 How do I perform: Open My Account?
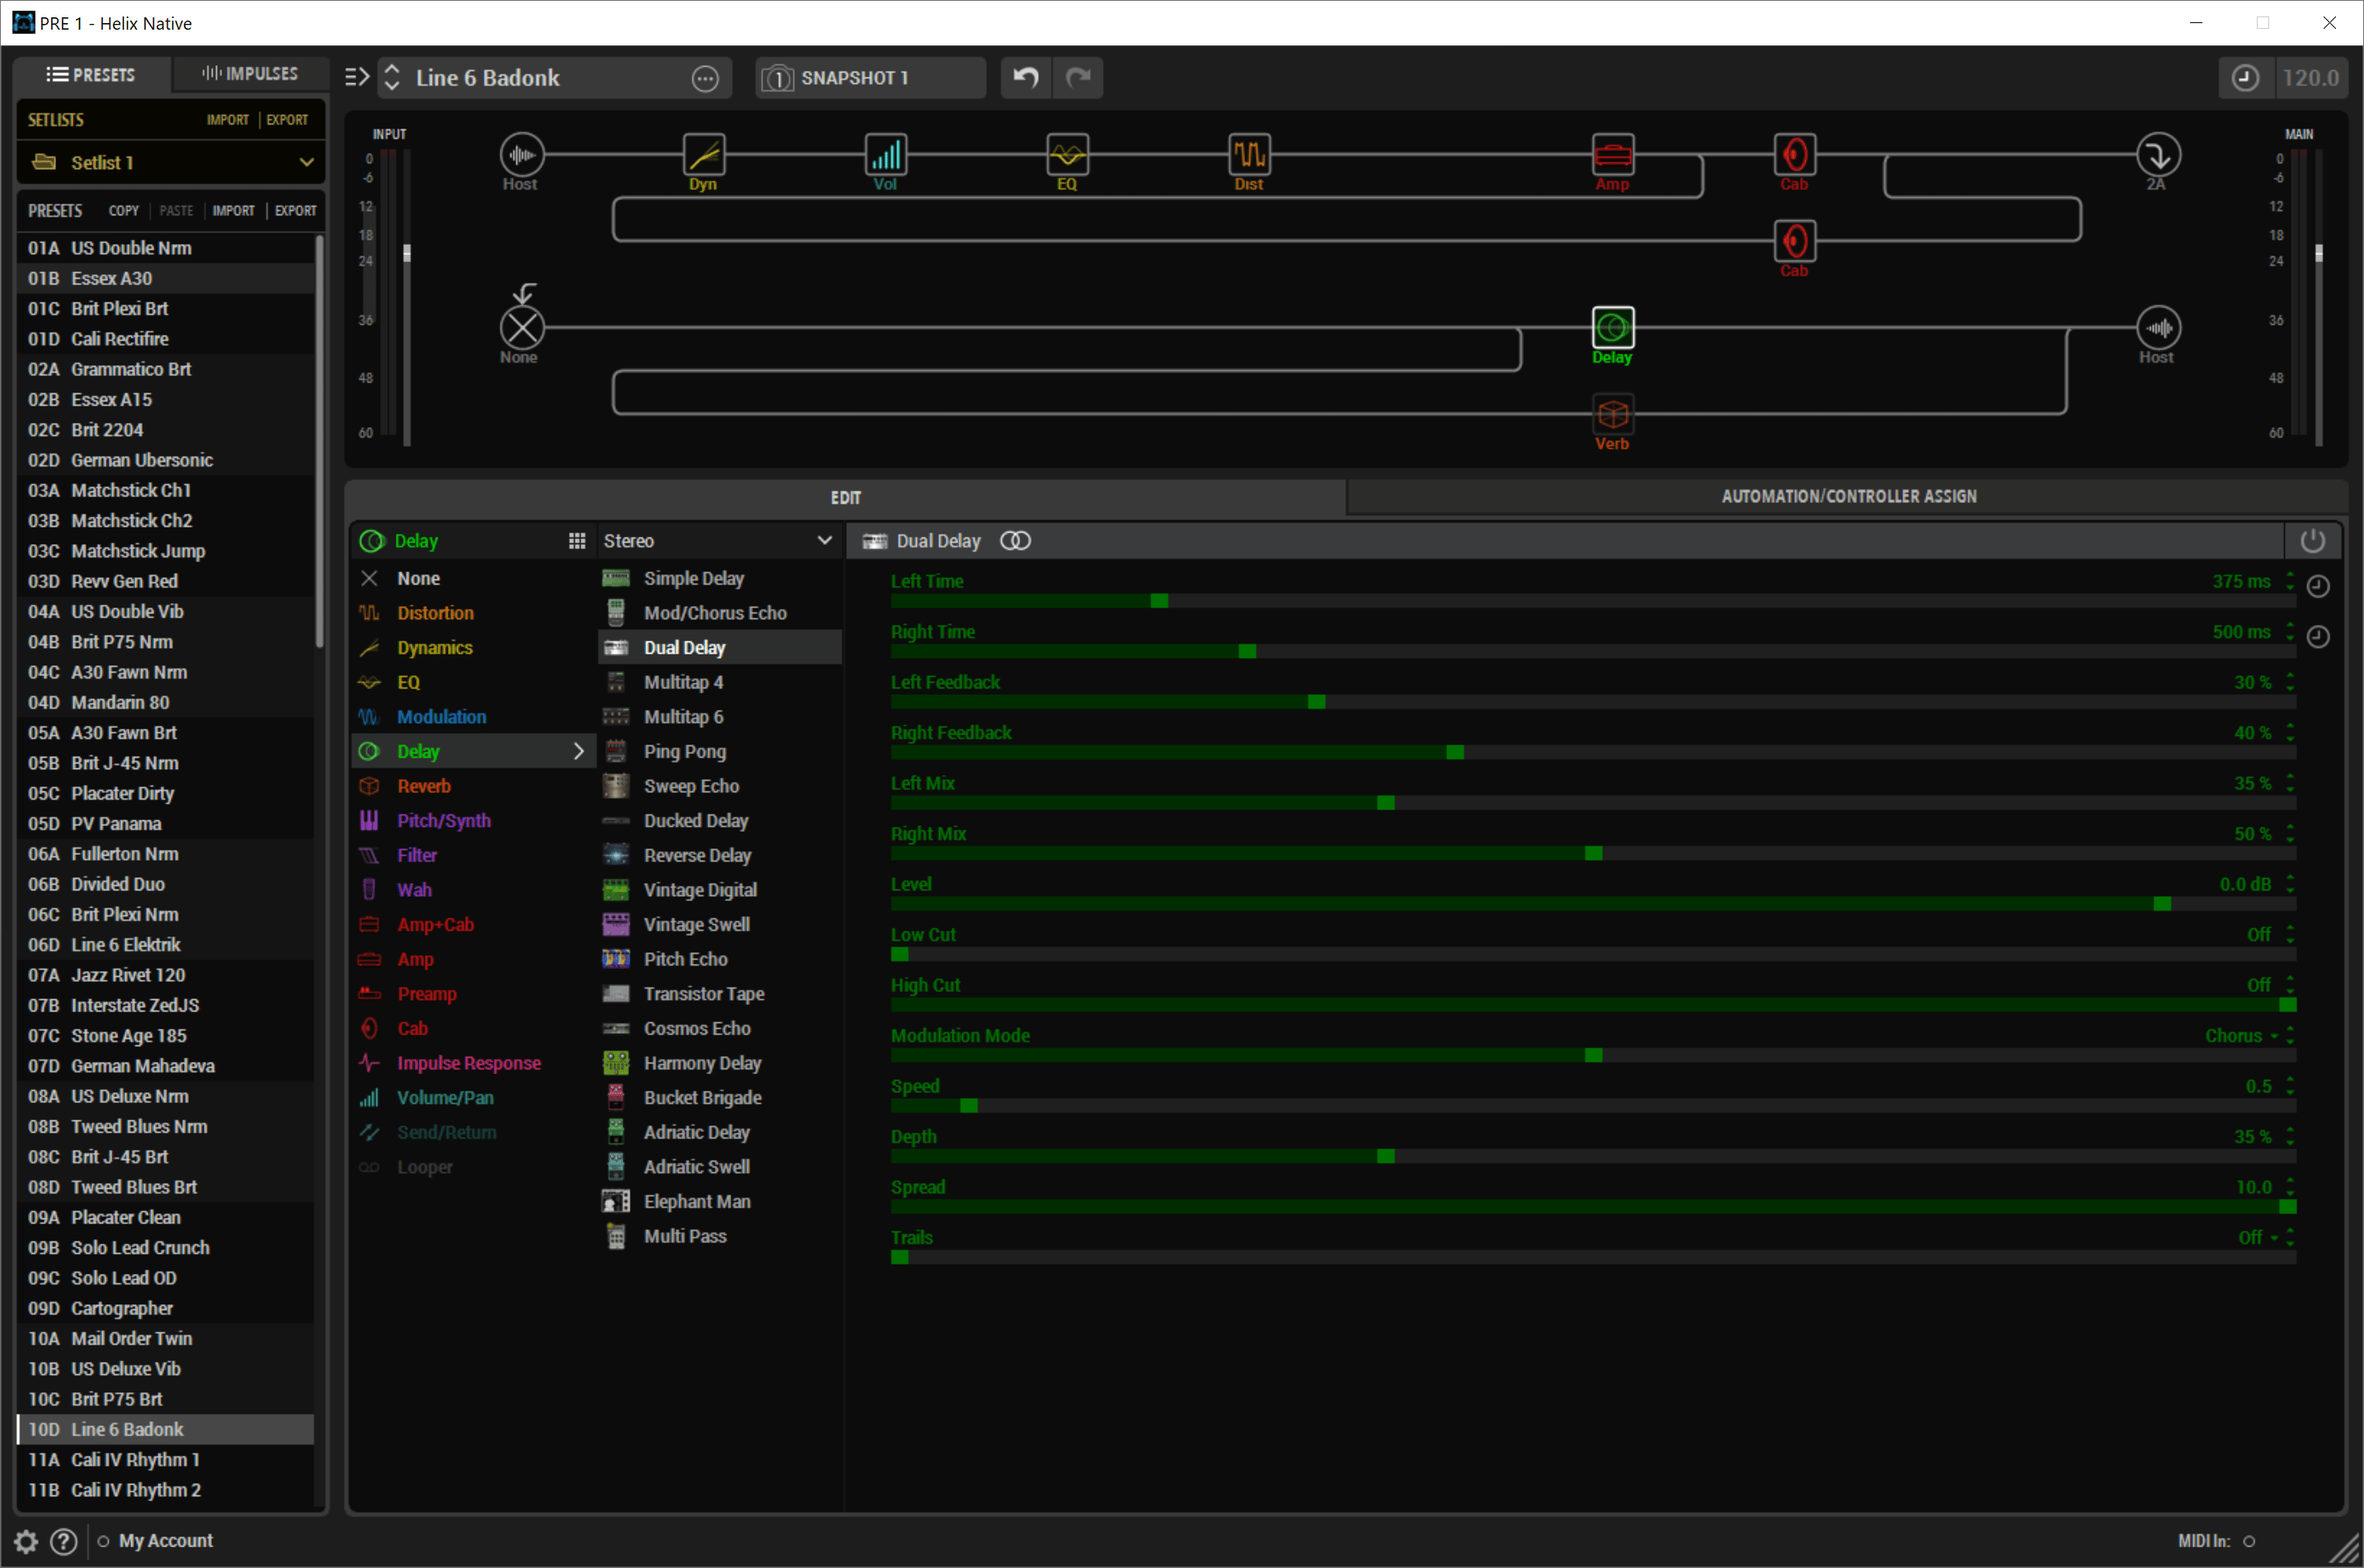click(166, 1541)
